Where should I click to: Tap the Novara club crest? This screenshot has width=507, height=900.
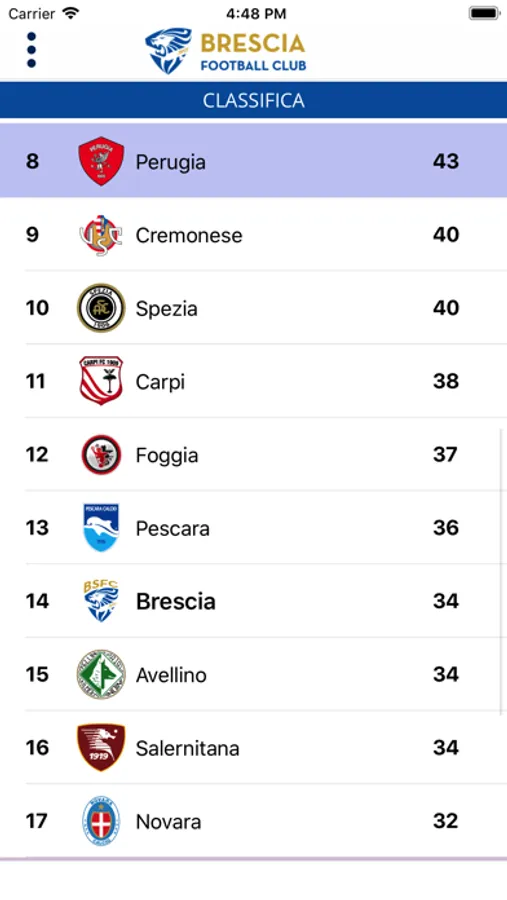click(x=101, y=821)
